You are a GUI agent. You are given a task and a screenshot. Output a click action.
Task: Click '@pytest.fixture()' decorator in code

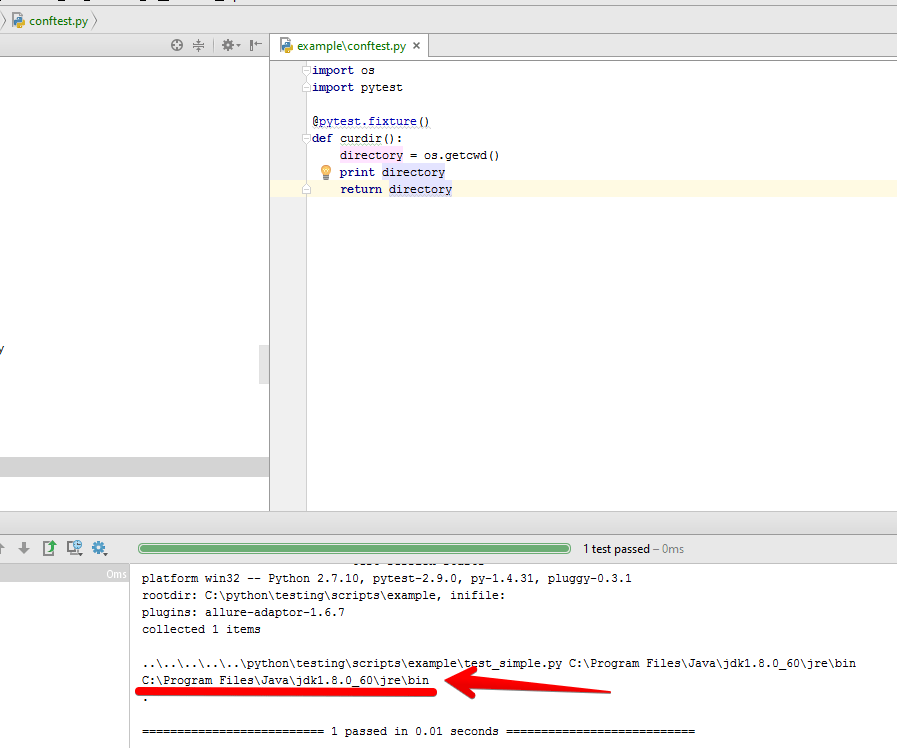tap(371, 121)
